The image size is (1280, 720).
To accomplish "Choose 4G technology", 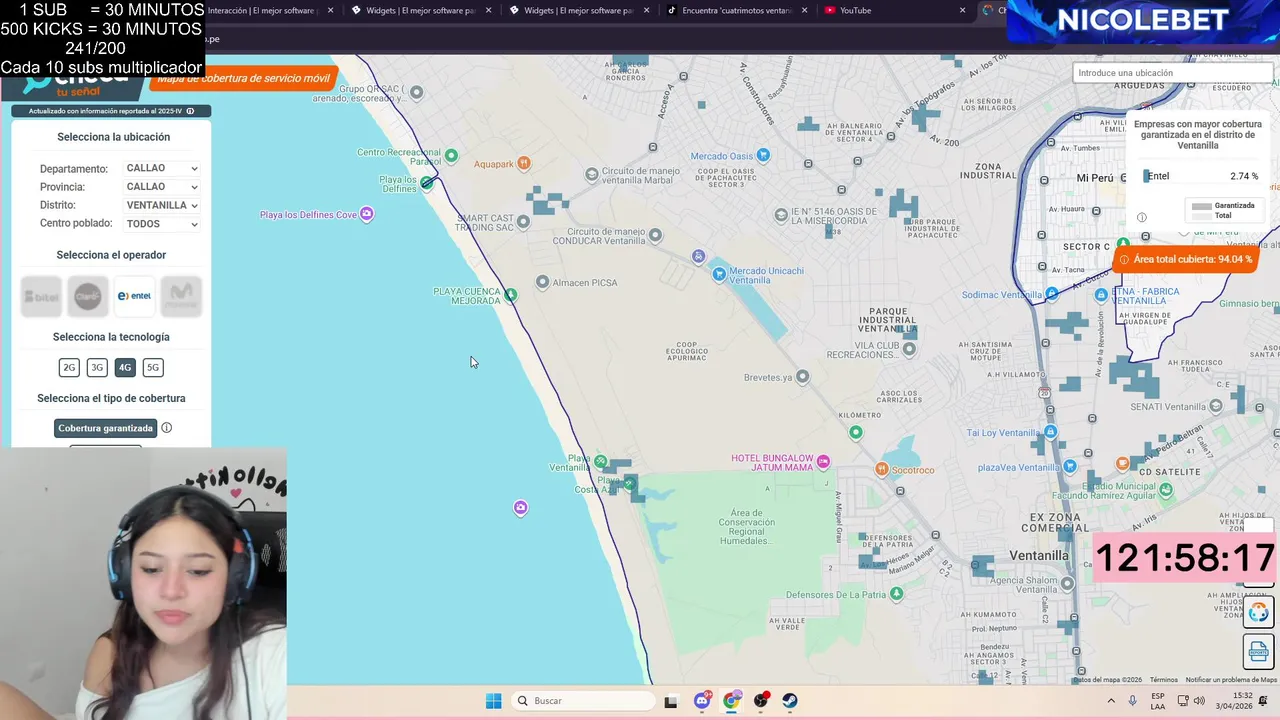I will coord(125,367).
